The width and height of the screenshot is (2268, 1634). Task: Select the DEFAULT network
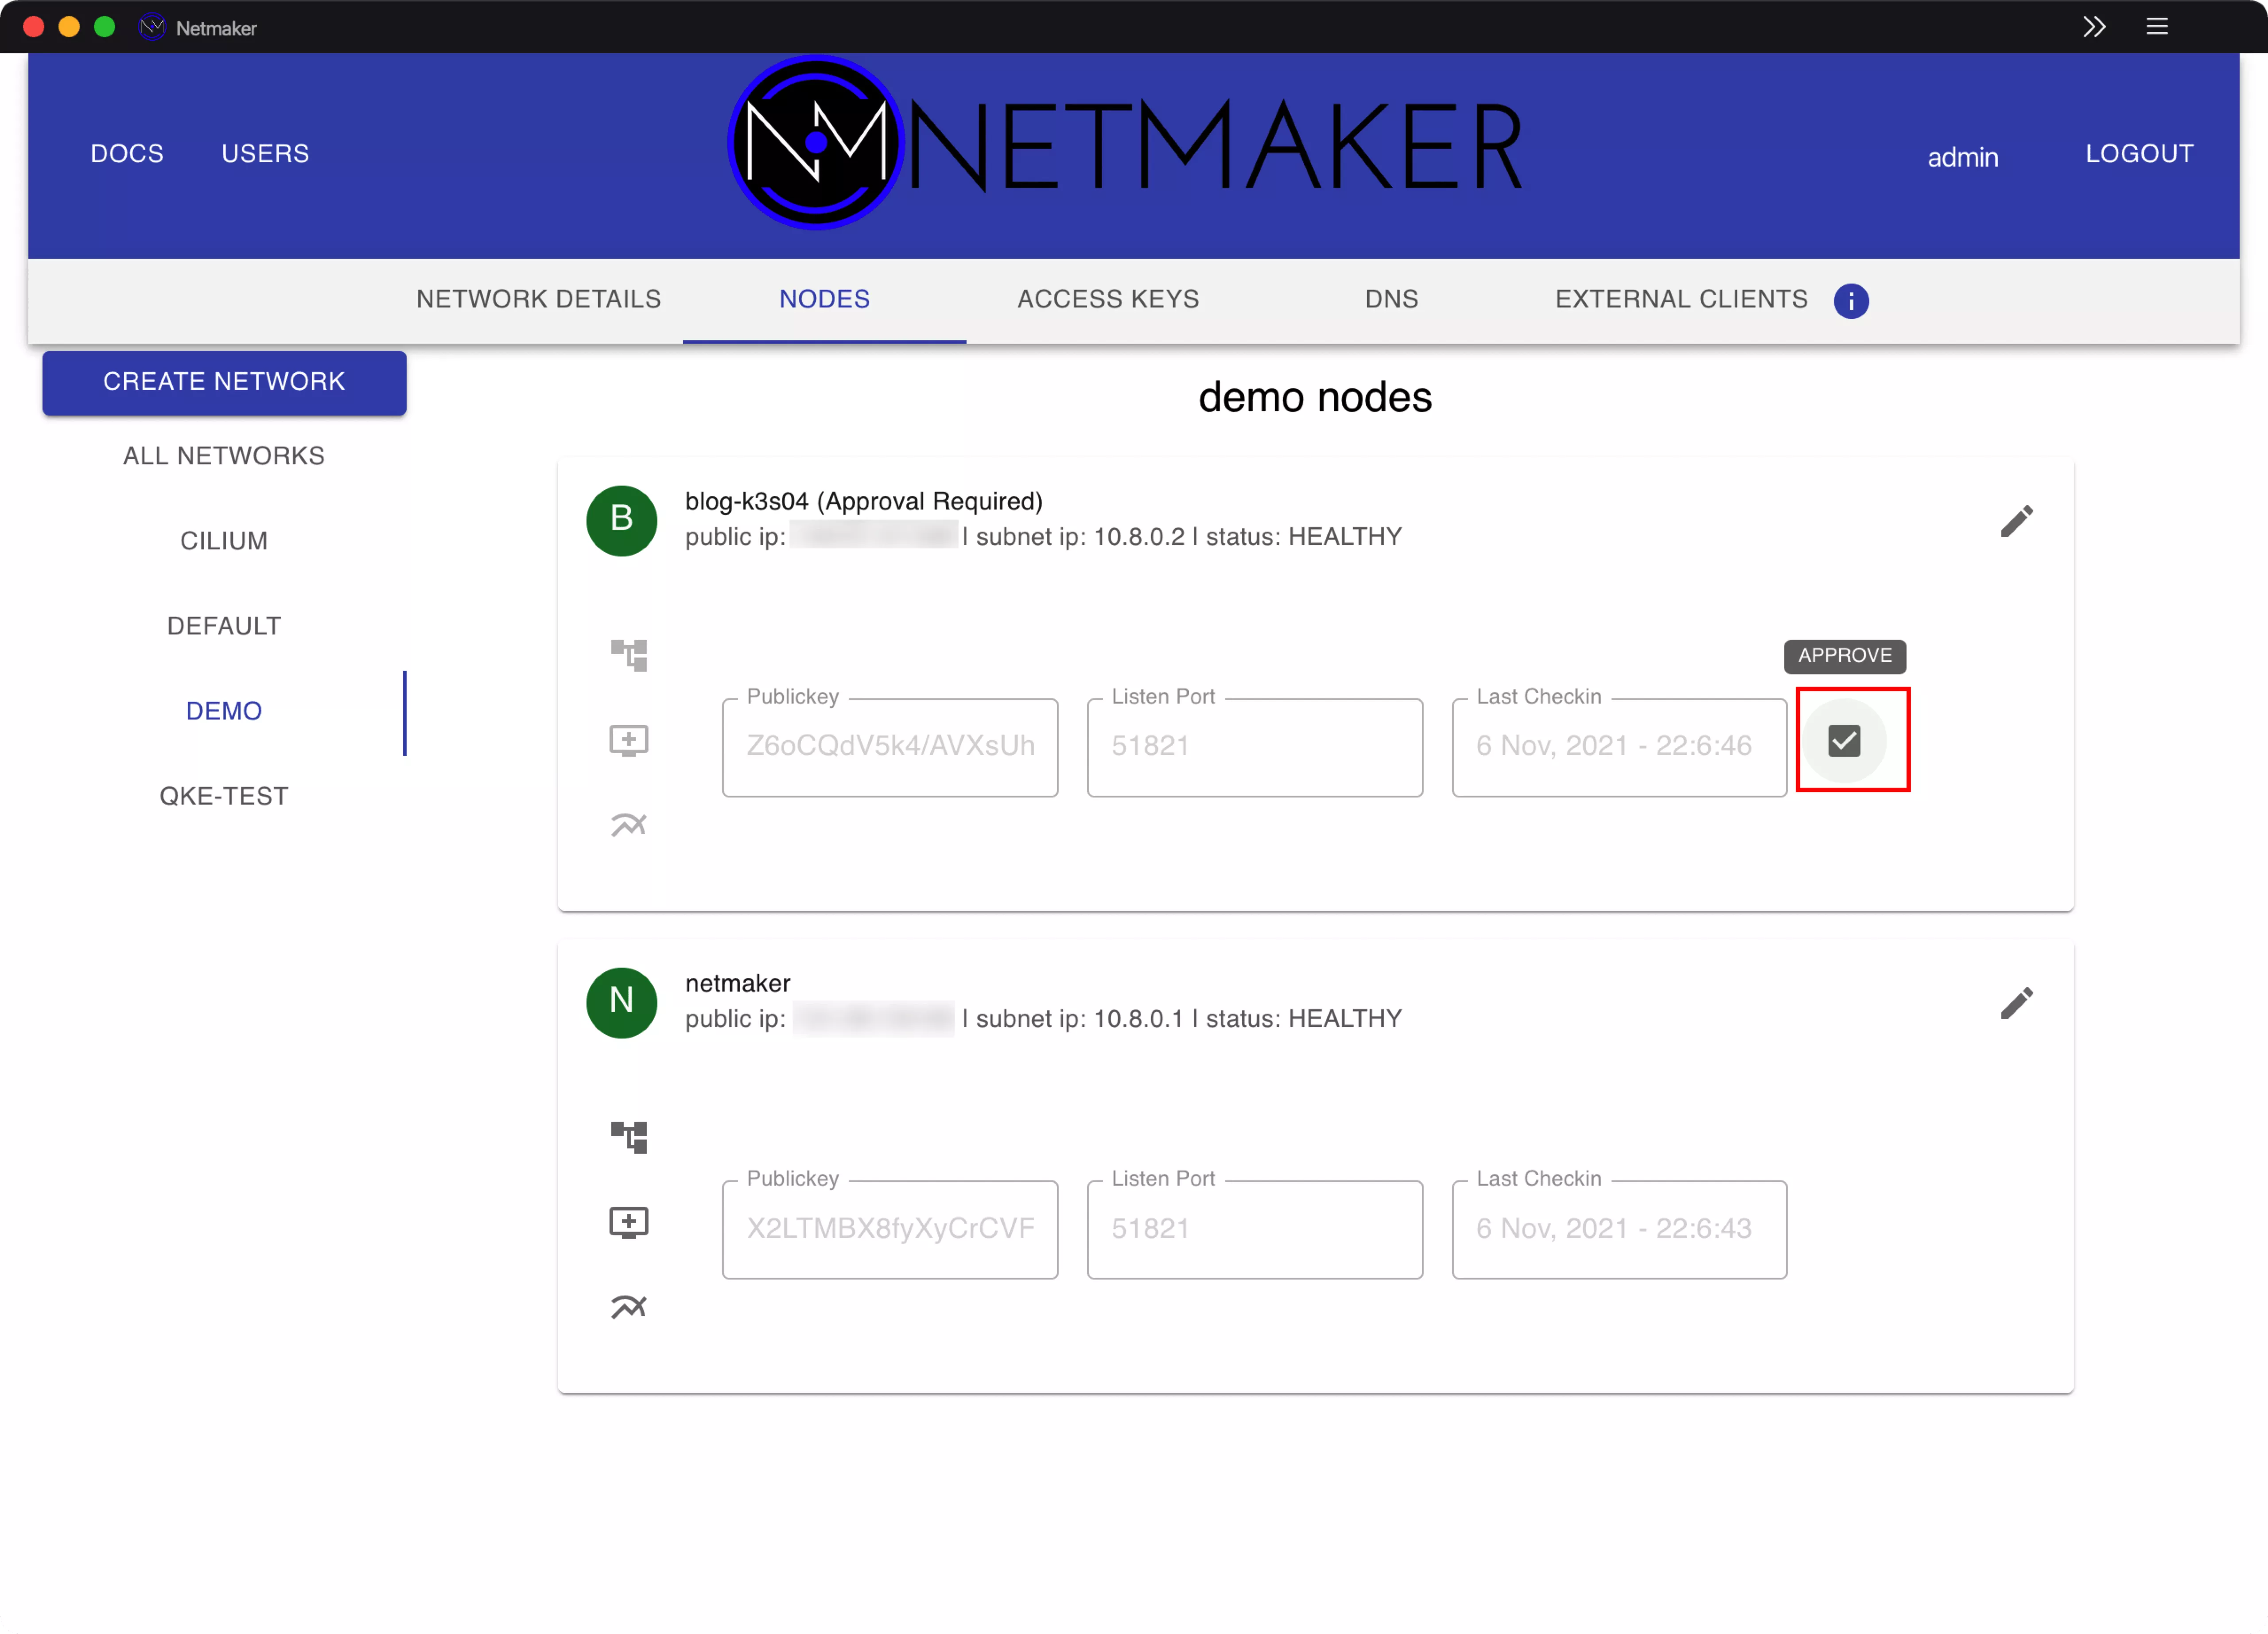(x=224, y=626)
